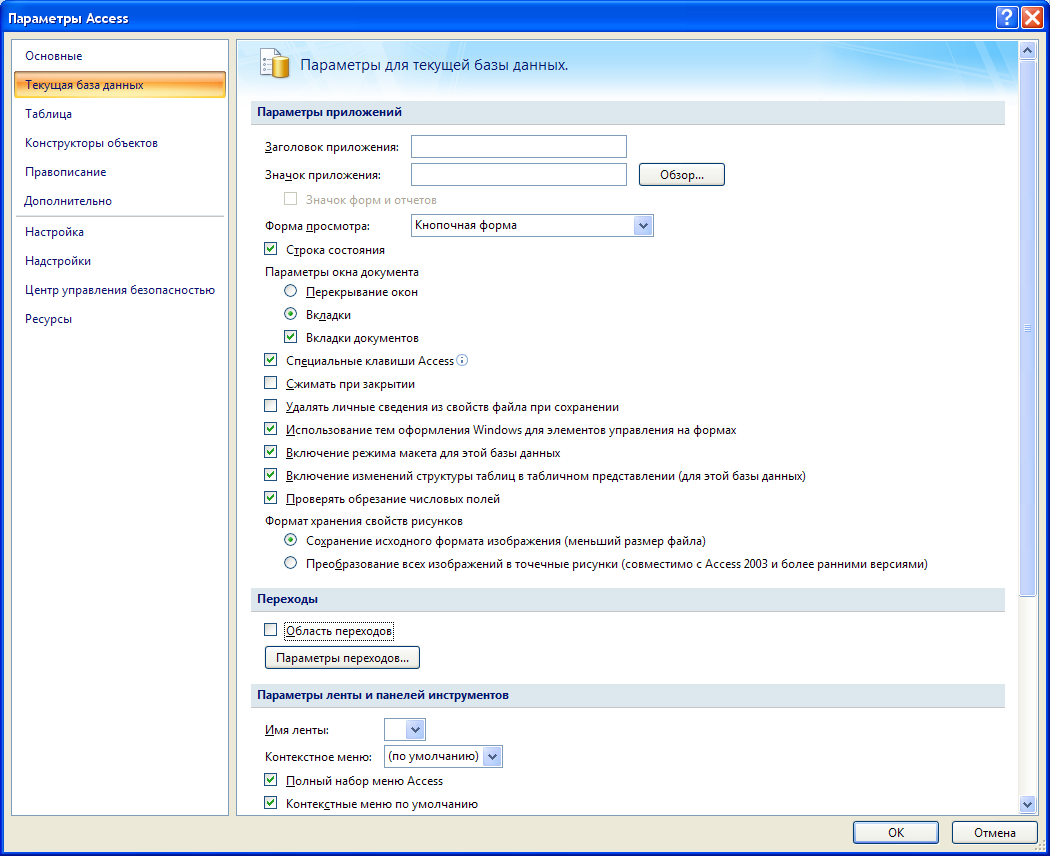Enable Сжимать при закрытии
The height and width of the screenshot is (856, 1050).
coord(271,383)
